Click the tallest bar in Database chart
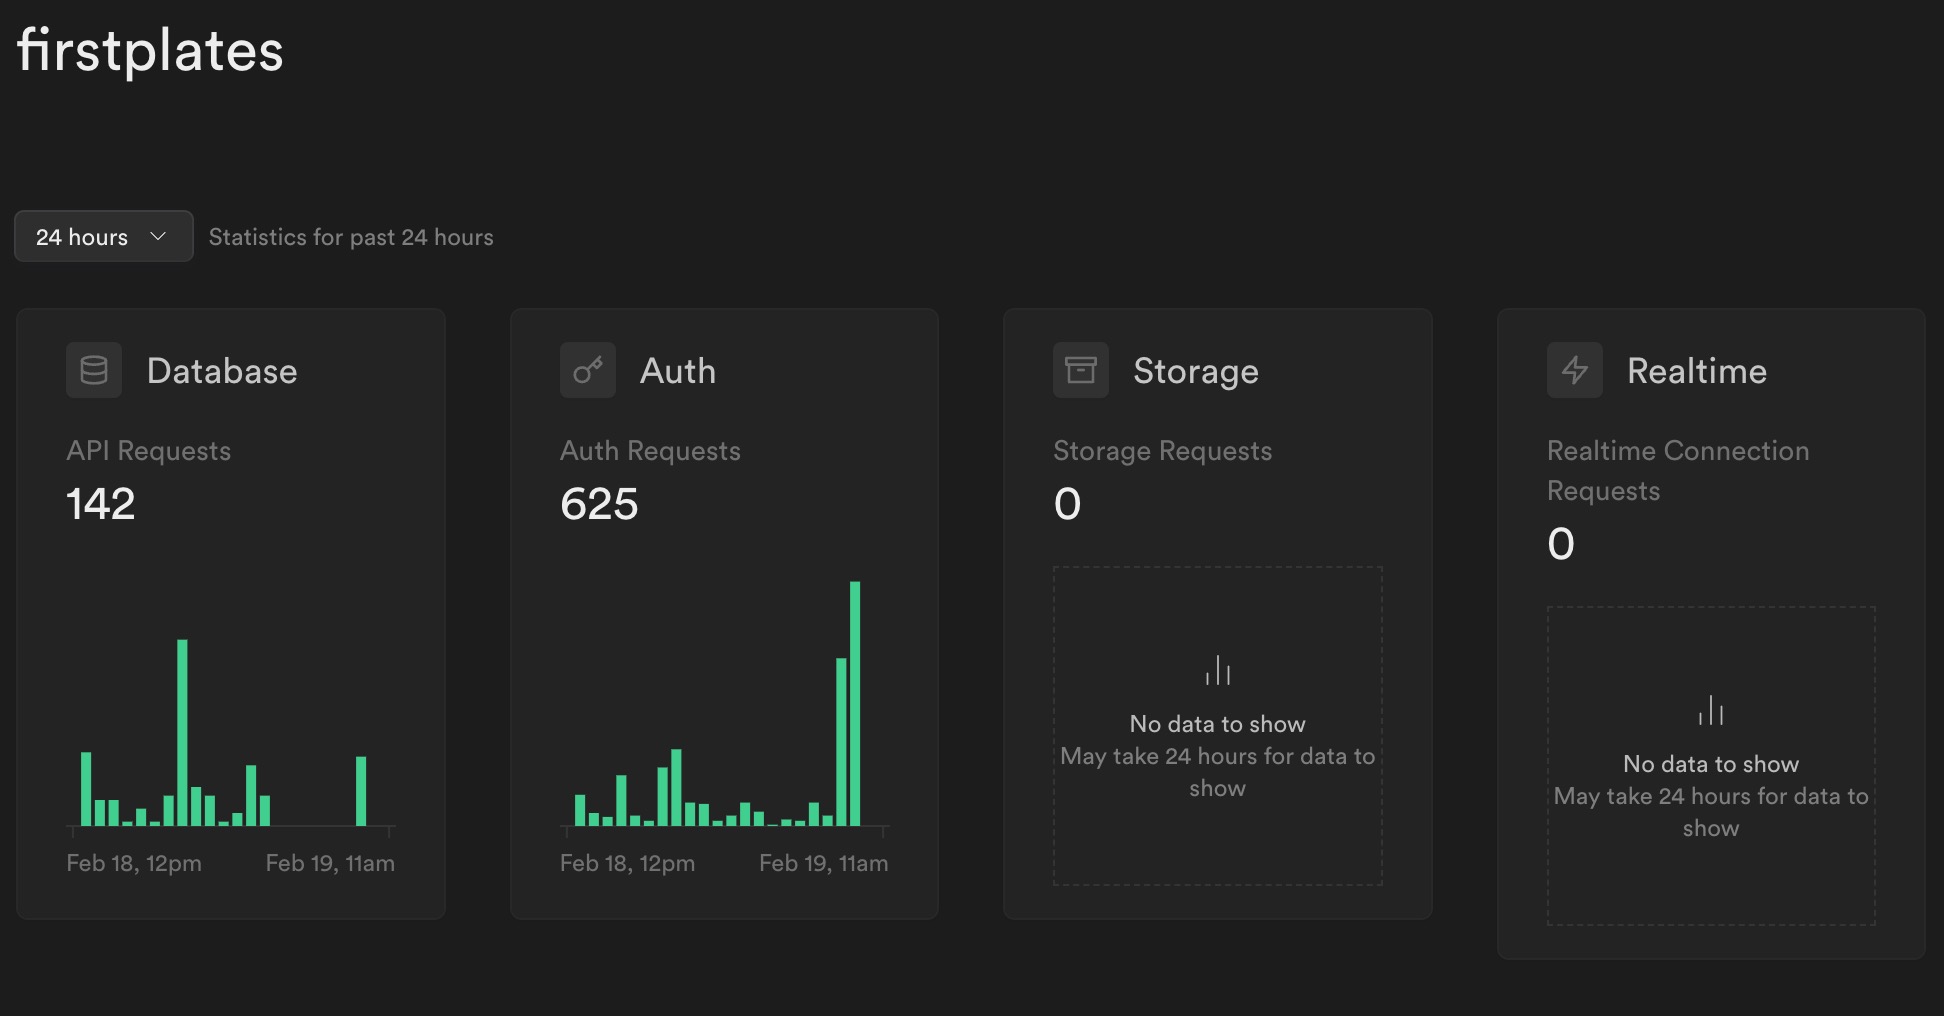Screen dimensions: 1944x1016 click(183, 732)
